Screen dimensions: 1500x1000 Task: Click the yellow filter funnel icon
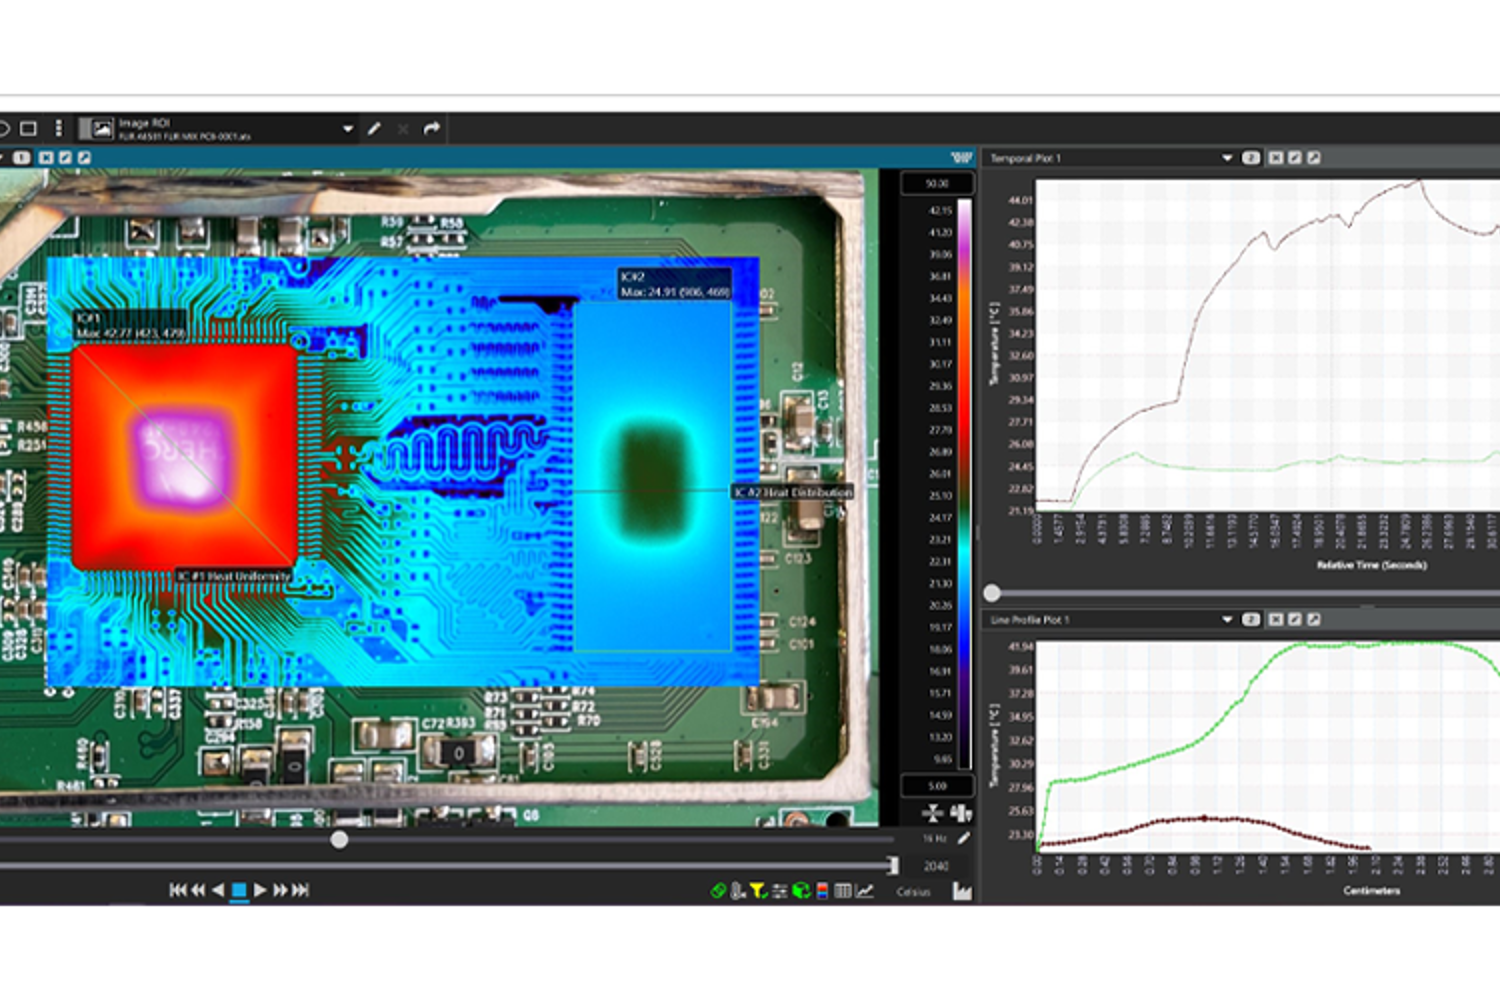point(758,890)
